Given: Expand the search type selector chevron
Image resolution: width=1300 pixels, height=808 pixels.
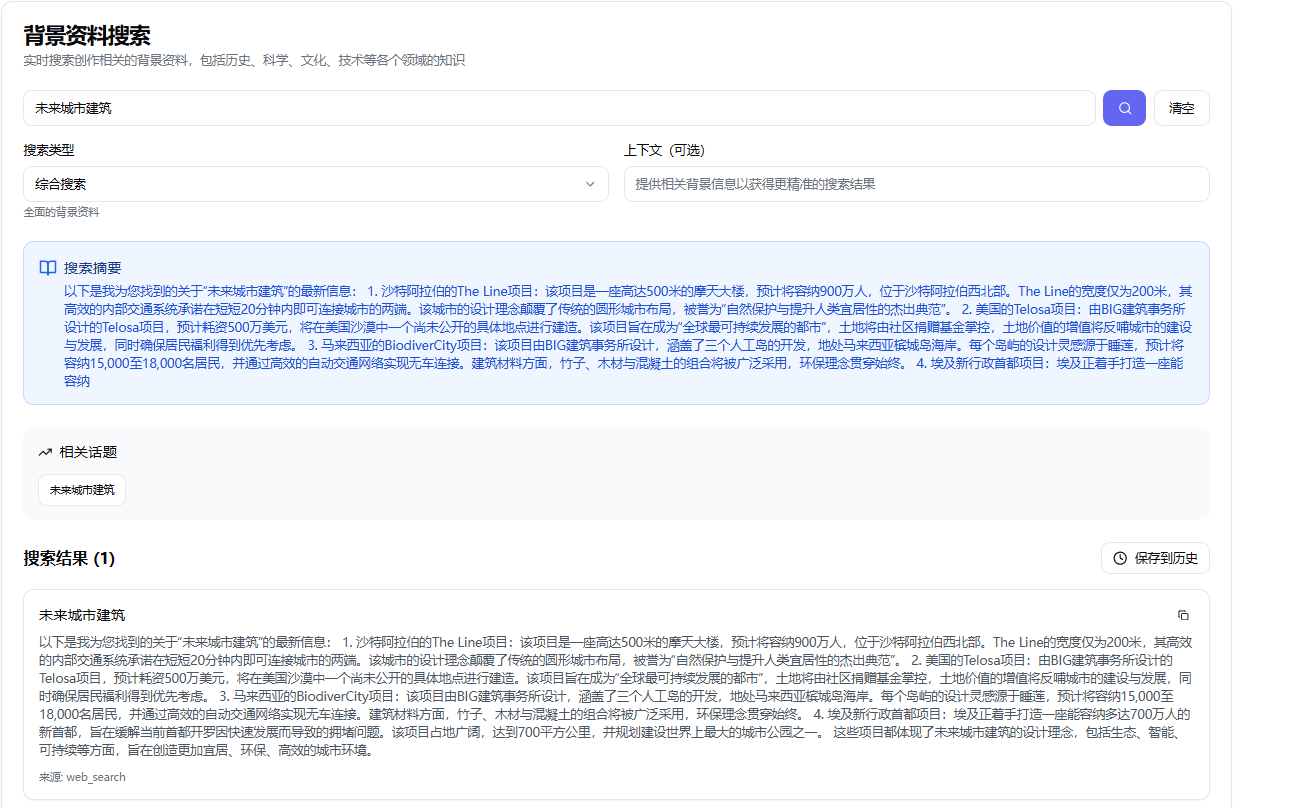Looking at the screenshot, I should click(591, 184).
